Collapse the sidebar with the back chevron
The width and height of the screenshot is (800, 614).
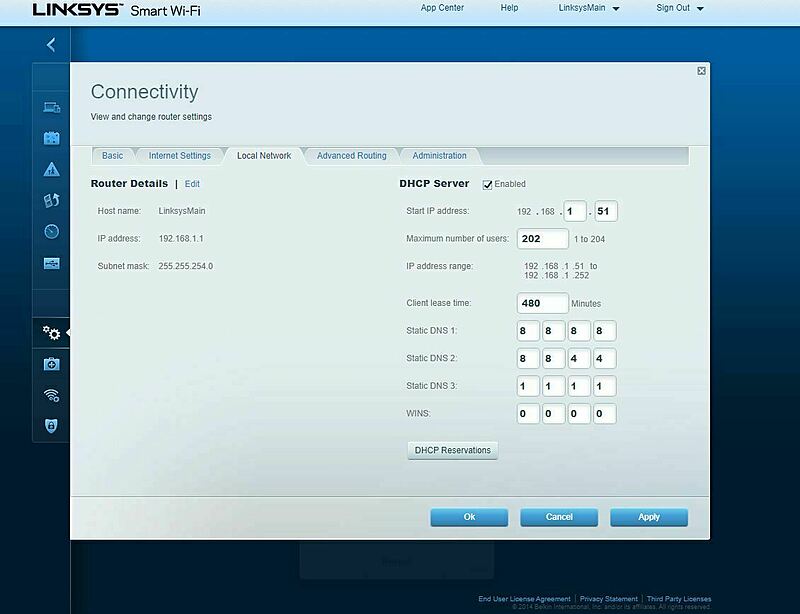pos(49,42)
